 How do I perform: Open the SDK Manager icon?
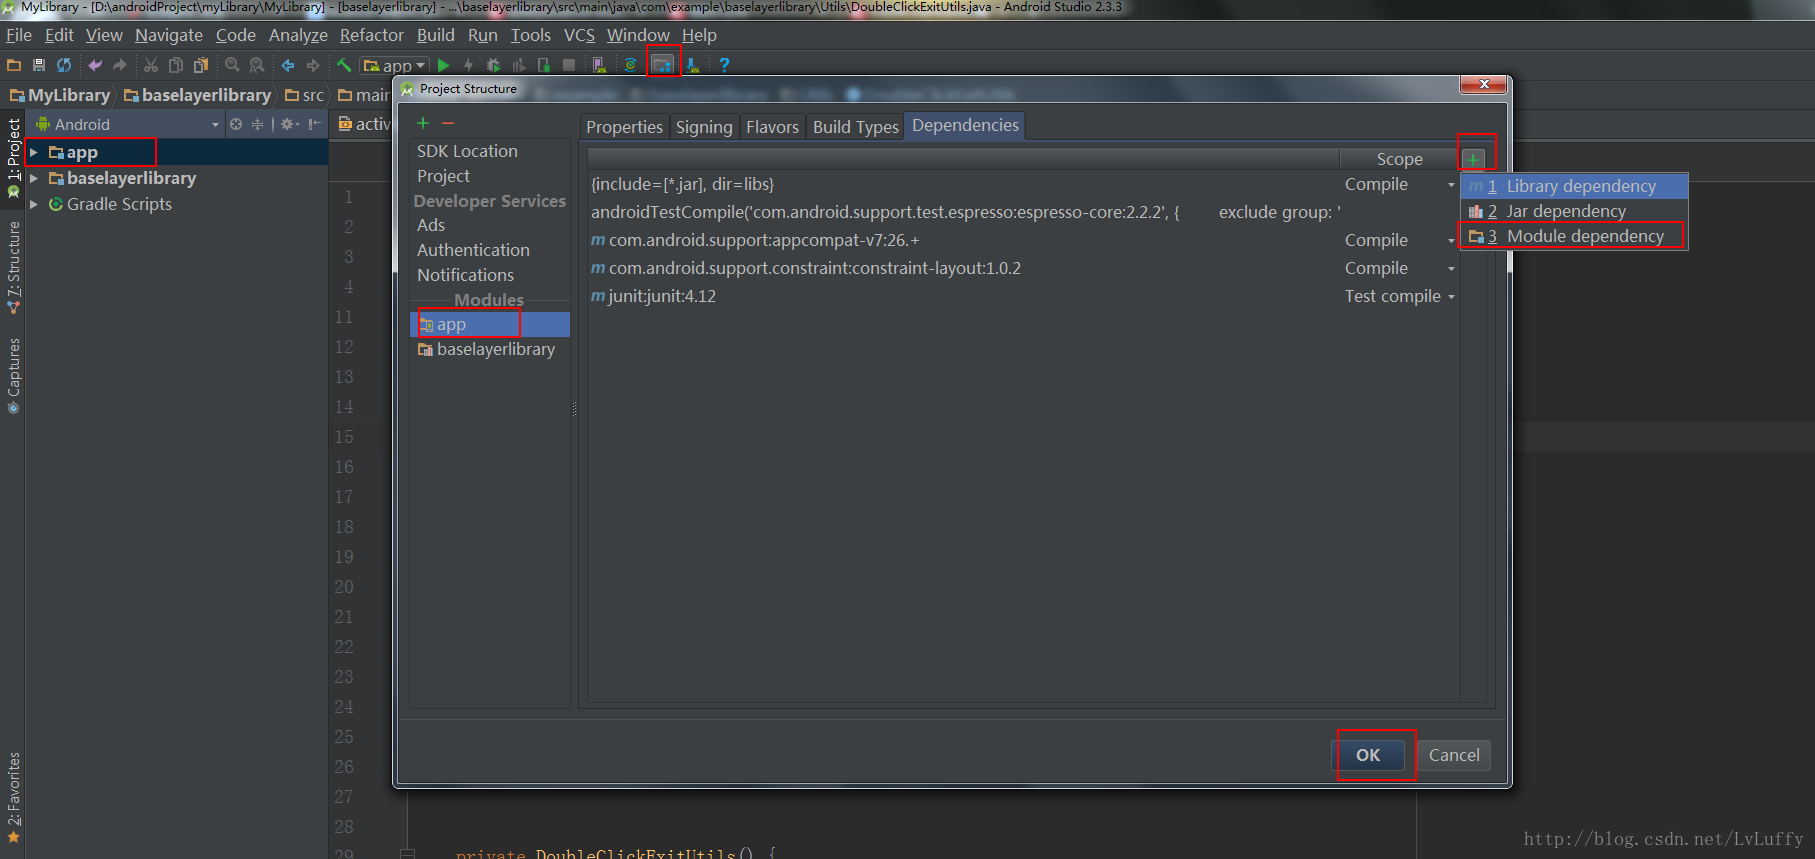pyautogui.click(x=692, y=65)
